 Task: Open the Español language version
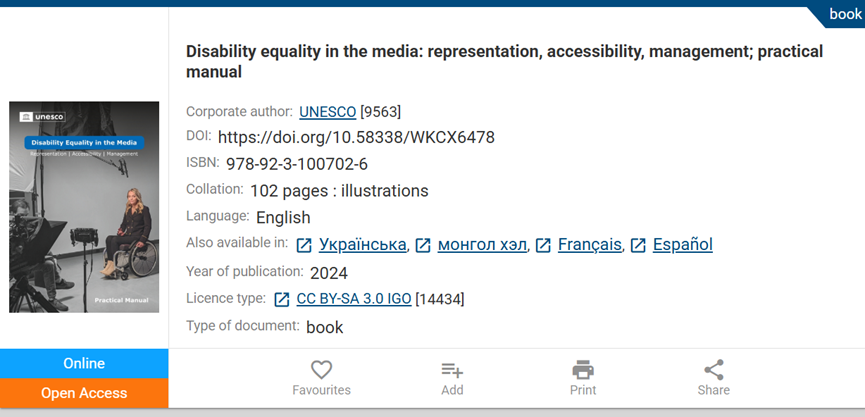tap(682, 245)
